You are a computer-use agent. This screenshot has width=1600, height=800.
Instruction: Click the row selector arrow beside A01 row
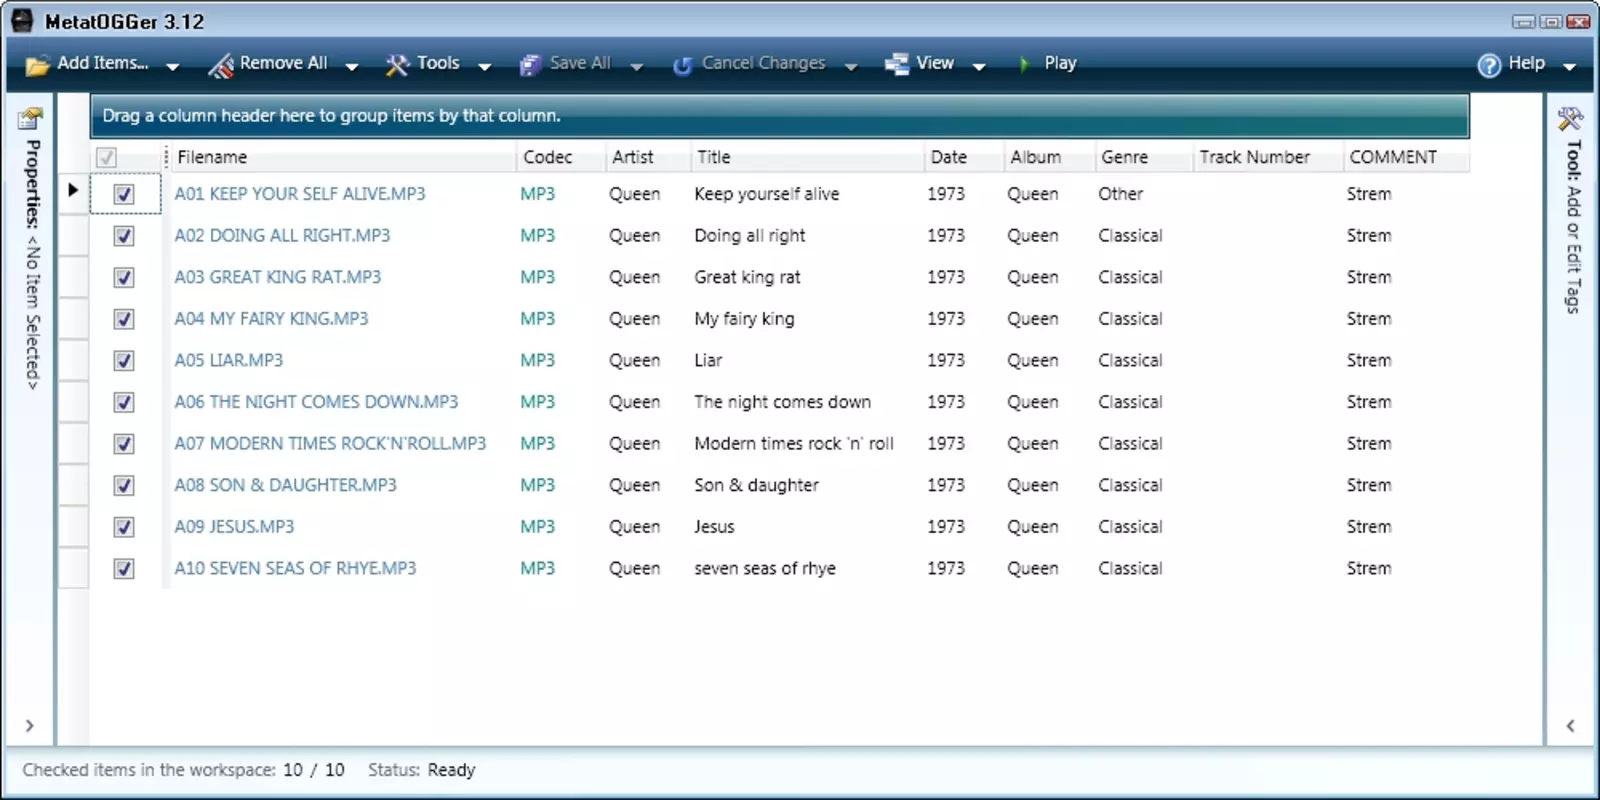tap(73, 190)
